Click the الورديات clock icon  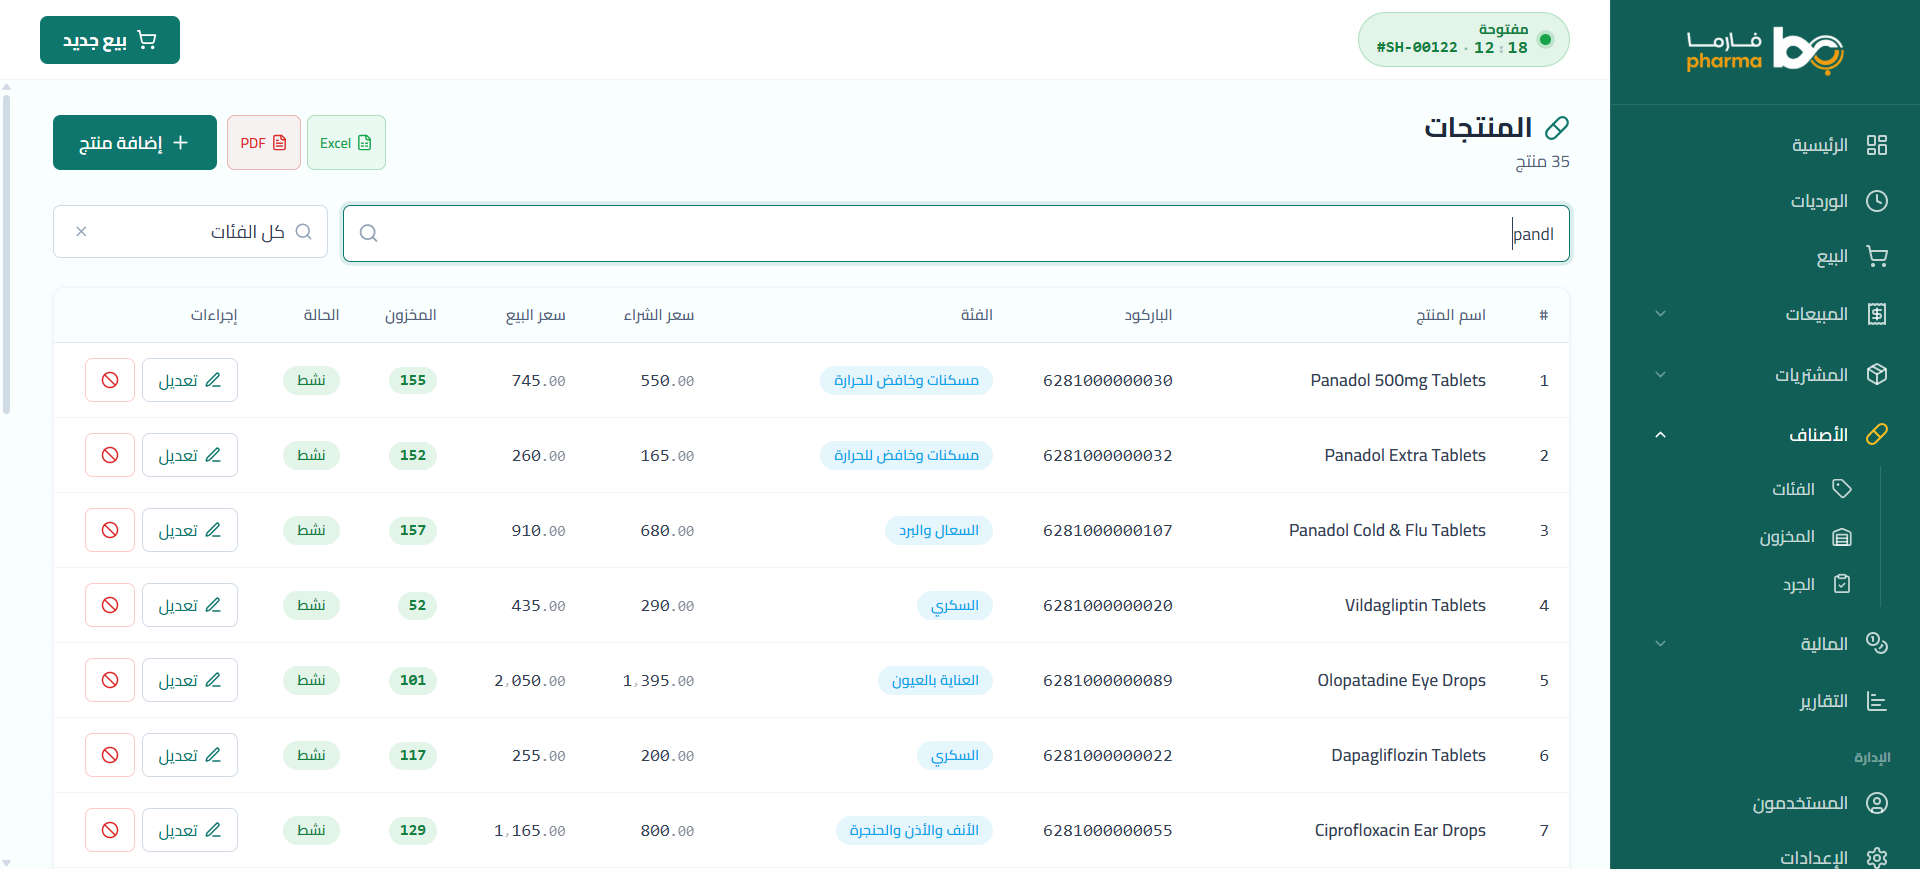pyautogui.click(x=1877, y=201)
